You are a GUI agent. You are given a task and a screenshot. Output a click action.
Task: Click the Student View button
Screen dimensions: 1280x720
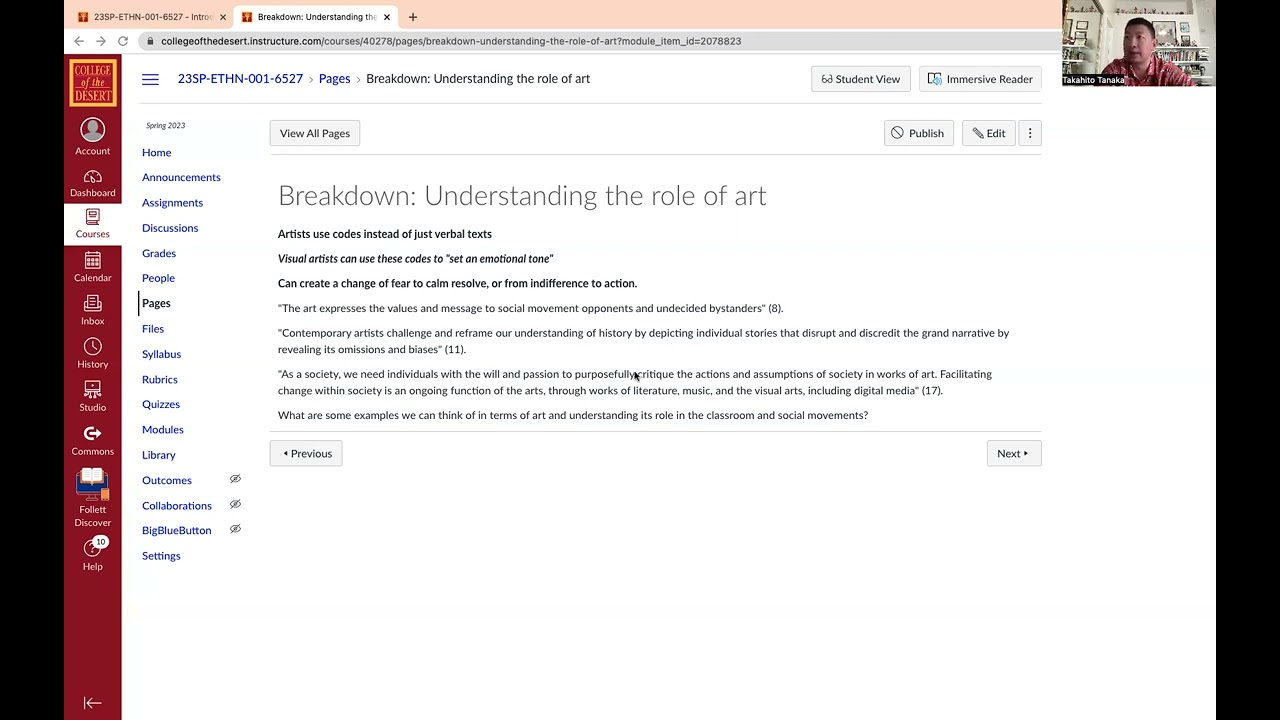(861, 79)
